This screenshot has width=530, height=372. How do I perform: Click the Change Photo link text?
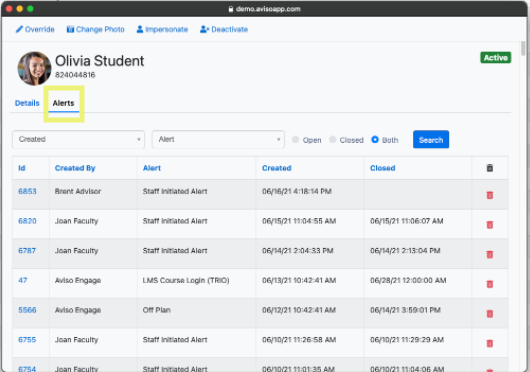100,29
